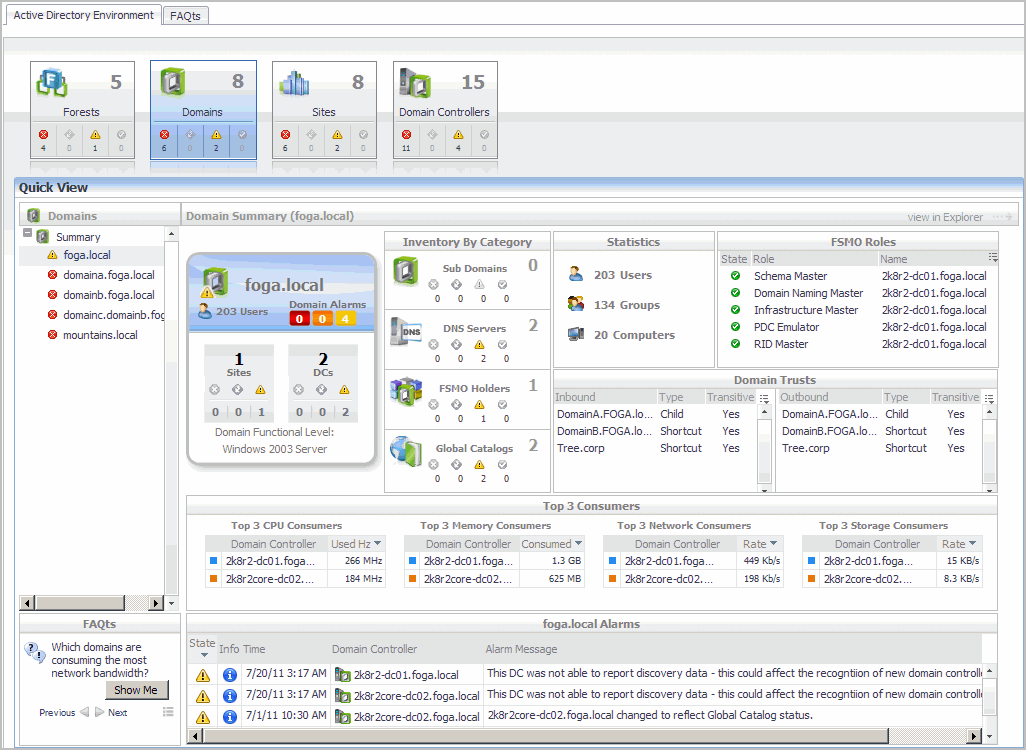
Task: Click the Infrastructure Master role row
Action: [x=858, y=310]
